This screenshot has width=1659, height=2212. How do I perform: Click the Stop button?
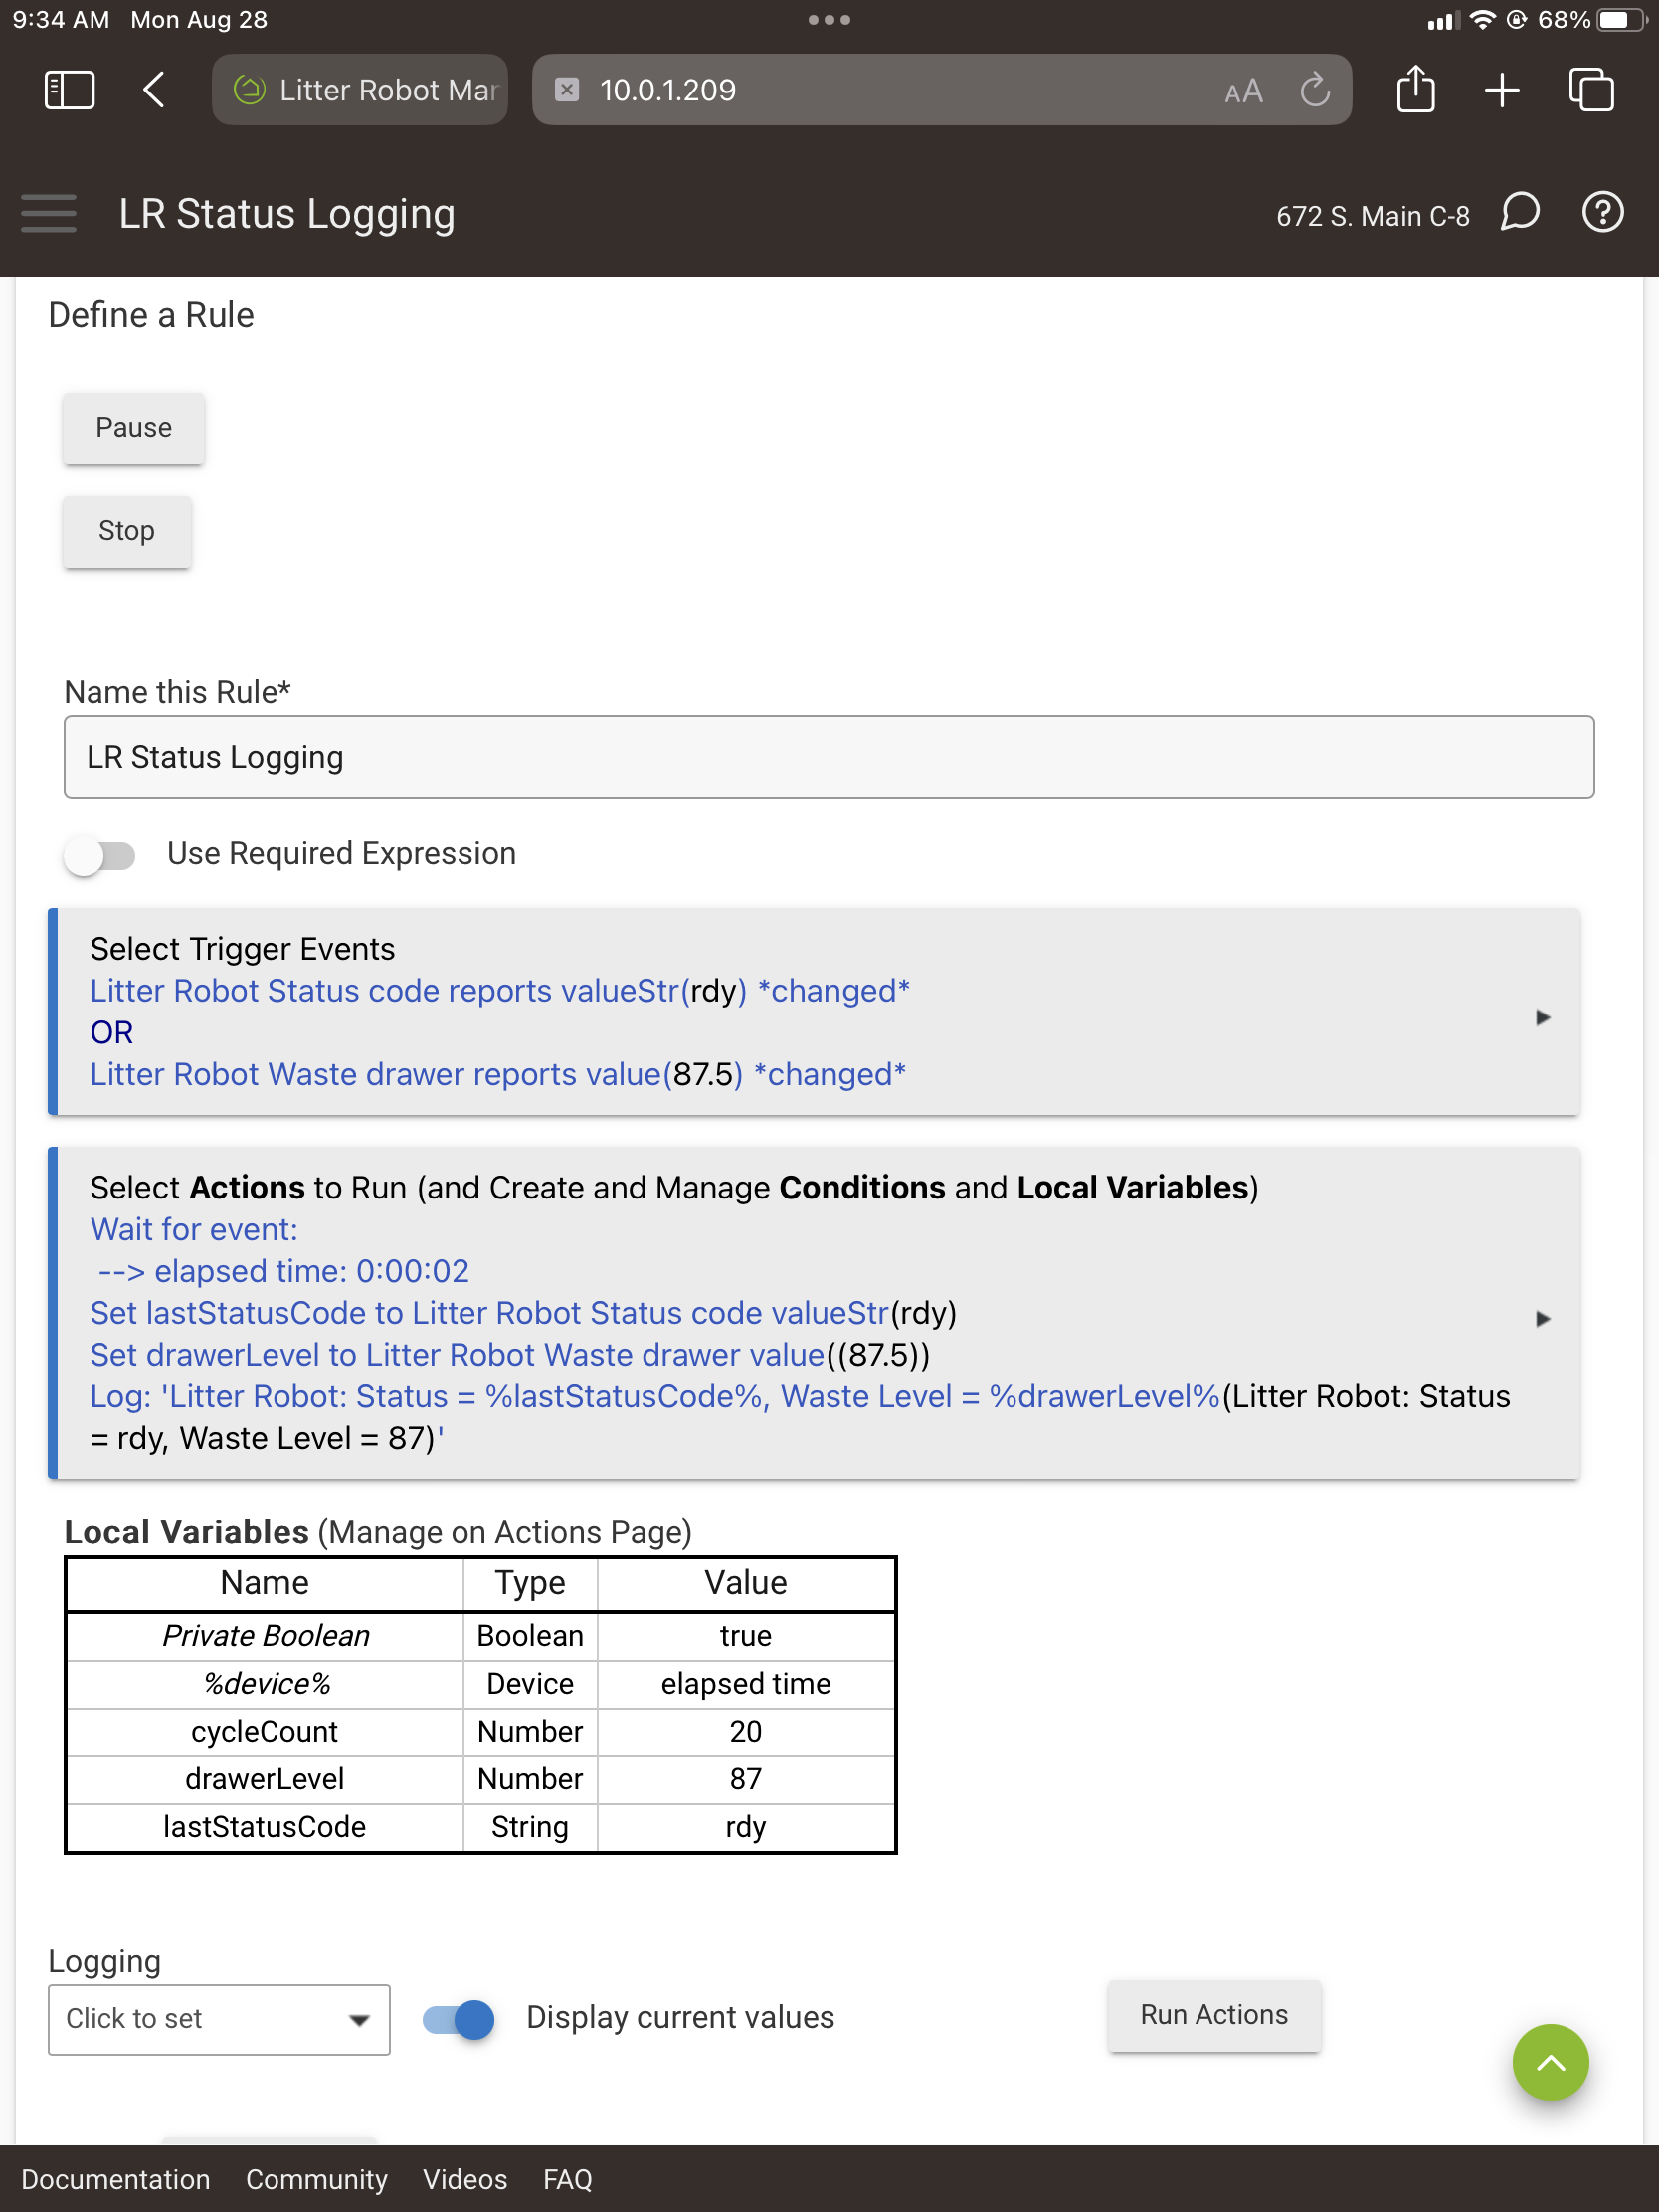coord(127,531)
